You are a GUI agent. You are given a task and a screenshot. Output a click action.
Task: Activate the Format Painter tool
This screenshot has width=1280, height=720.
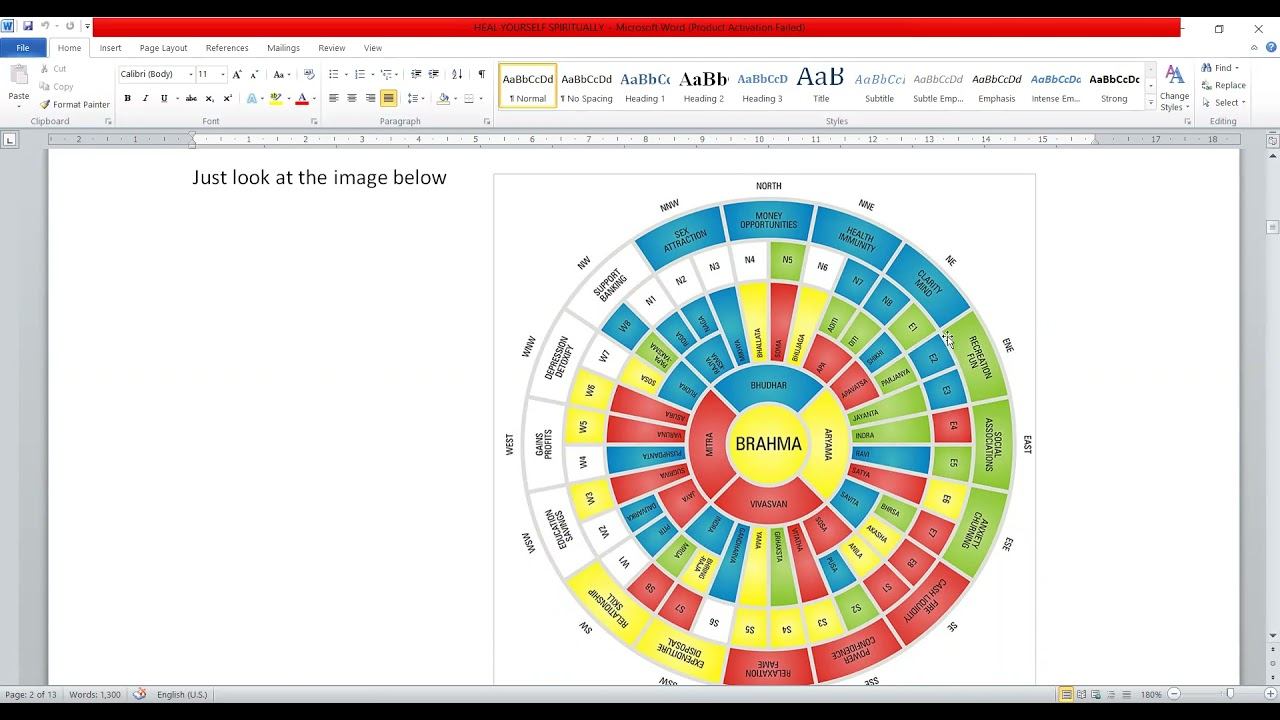tap(75, 104)
